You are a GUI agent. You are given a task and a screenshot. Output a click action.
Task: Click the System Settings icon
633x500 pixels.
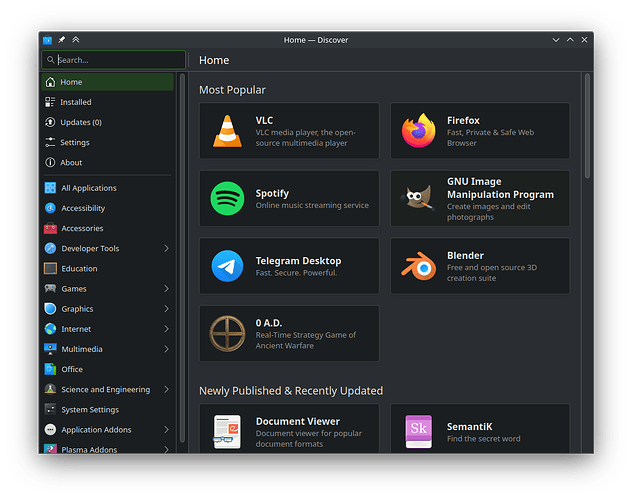[x=50, y=410]
